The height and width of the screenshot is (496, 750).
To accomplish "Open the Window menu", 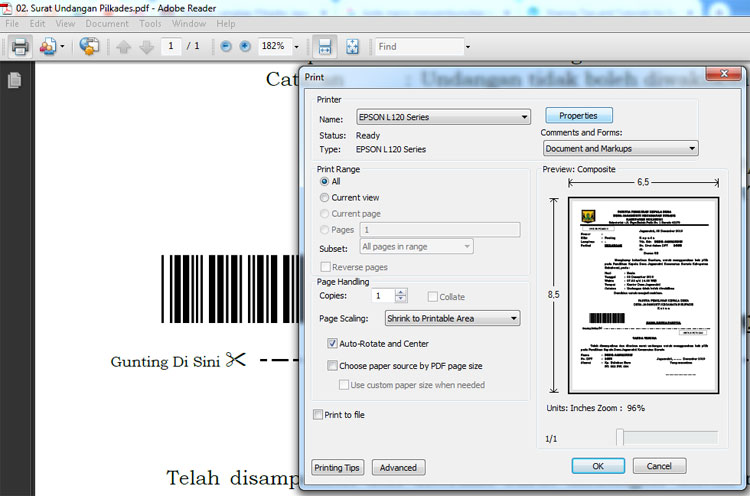I will [189, 23].
